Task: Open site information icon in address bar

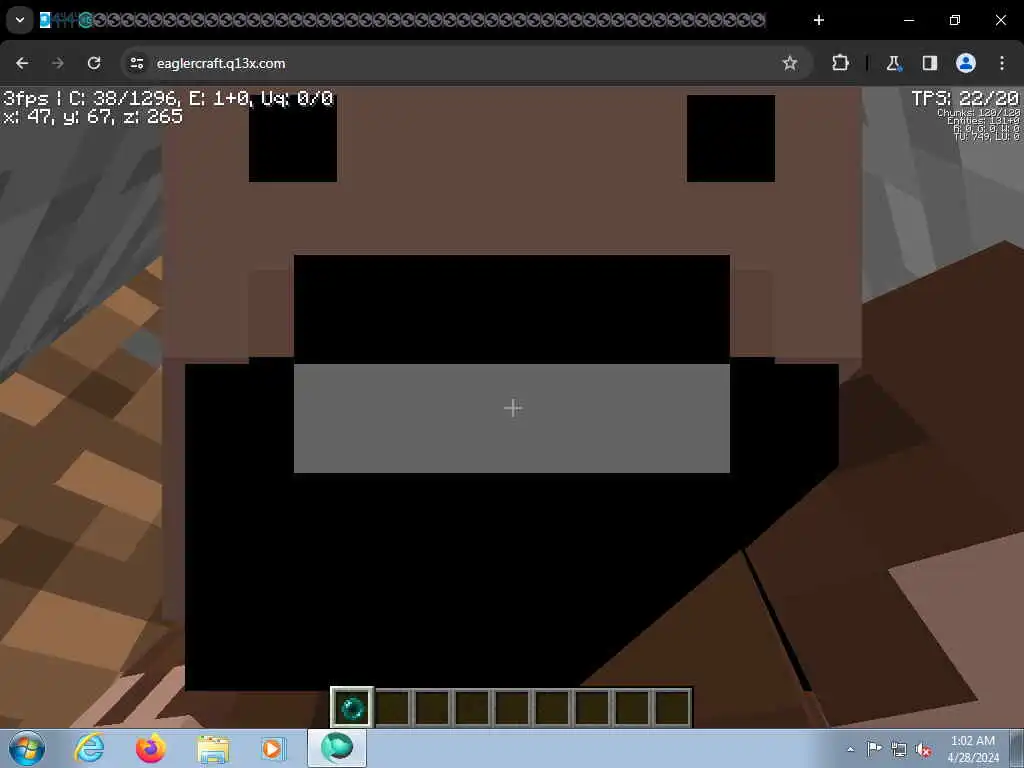Action: [136, 63]
